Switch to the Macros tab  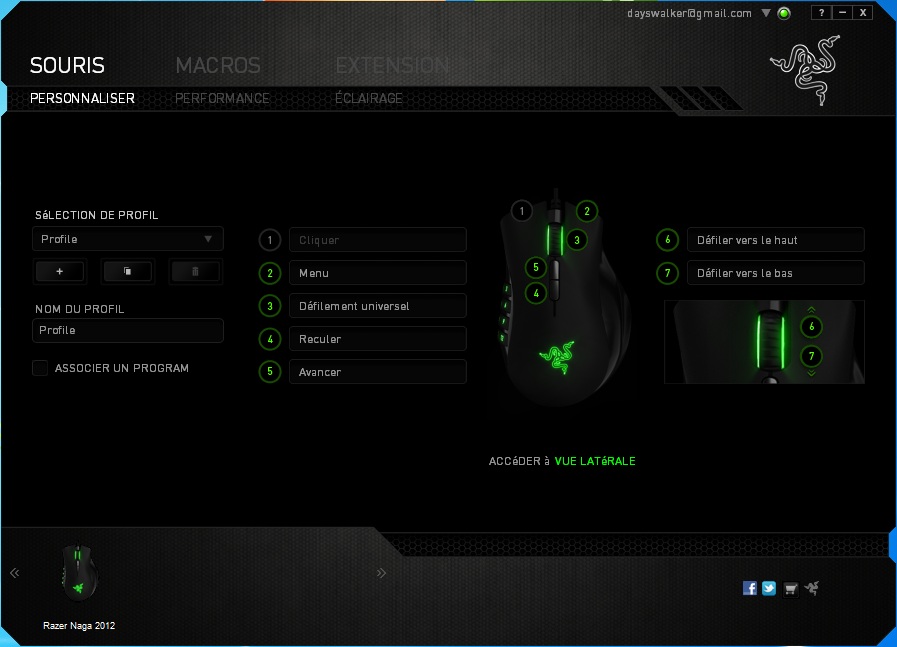[x=218, y=65]
